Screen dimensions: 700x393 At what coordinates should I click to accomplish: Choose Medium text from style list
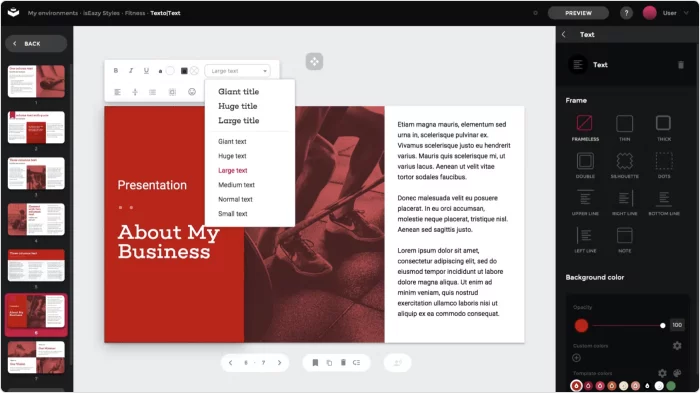(x=236, y=185)
